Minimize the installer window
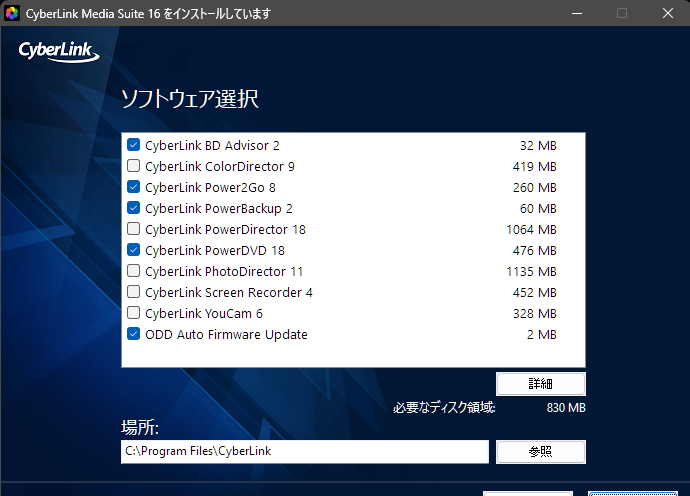 577,13
